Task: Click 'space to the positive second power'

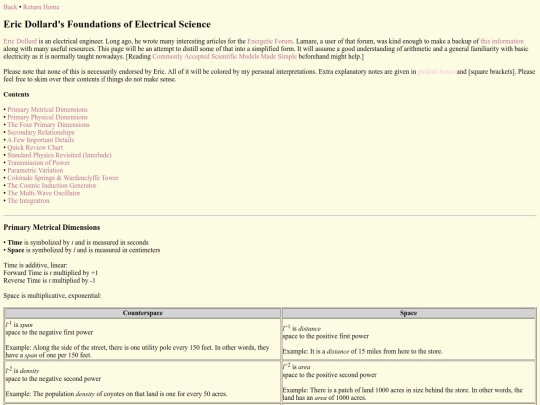Action: 330,375
